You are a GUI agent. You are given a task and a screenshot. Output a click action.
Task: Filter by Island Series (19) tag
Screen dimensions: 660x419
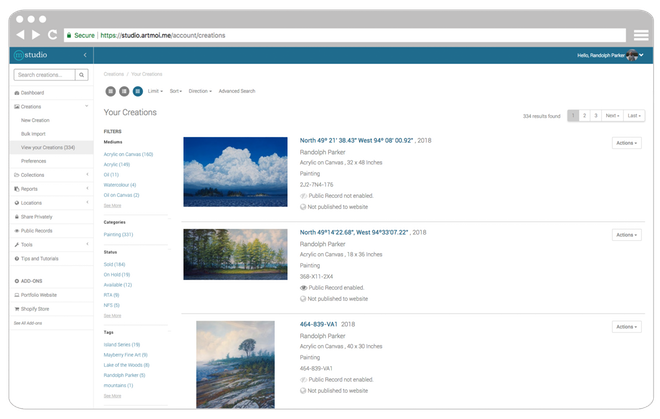tap(122, 344)
